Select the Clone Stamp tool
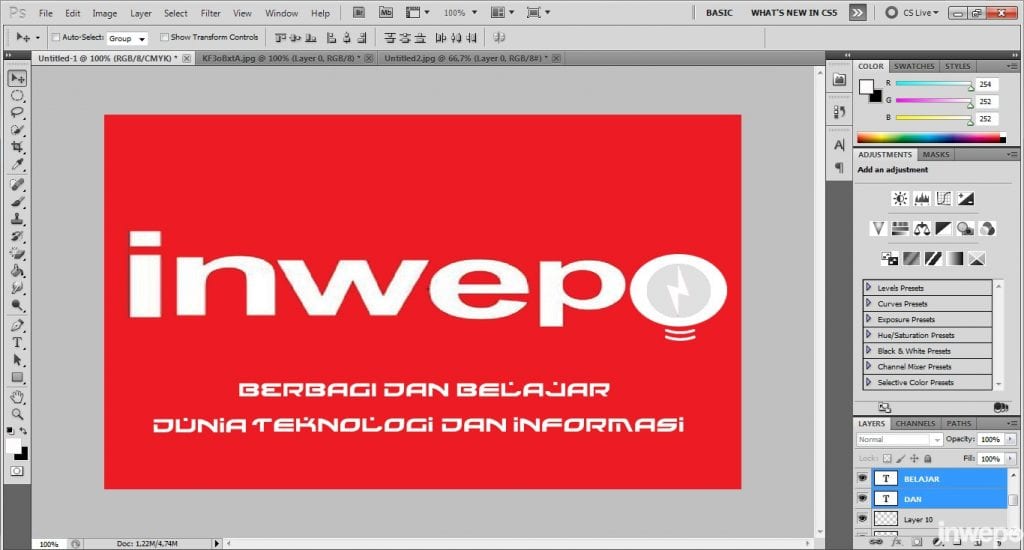 17,219
